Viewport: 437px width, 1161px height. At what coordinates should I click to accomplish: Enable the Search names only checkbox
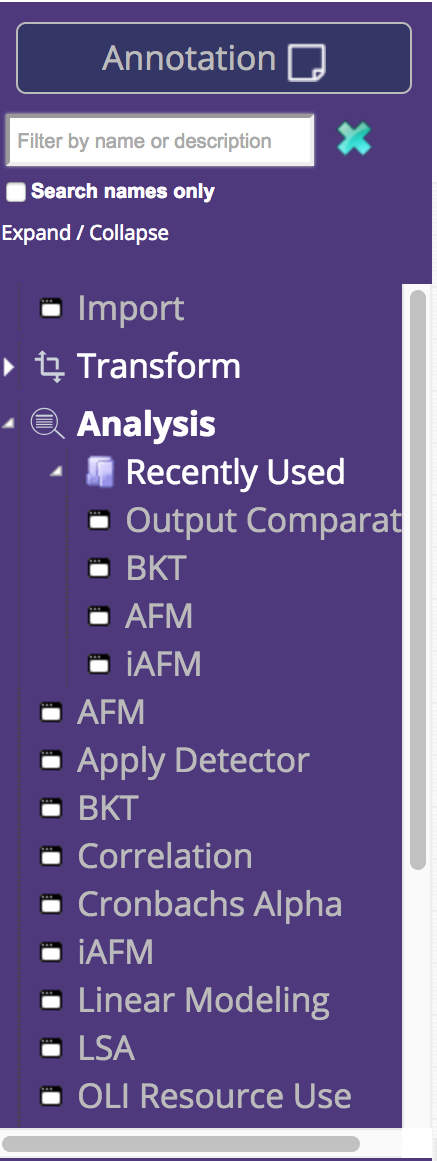point(16,193)
